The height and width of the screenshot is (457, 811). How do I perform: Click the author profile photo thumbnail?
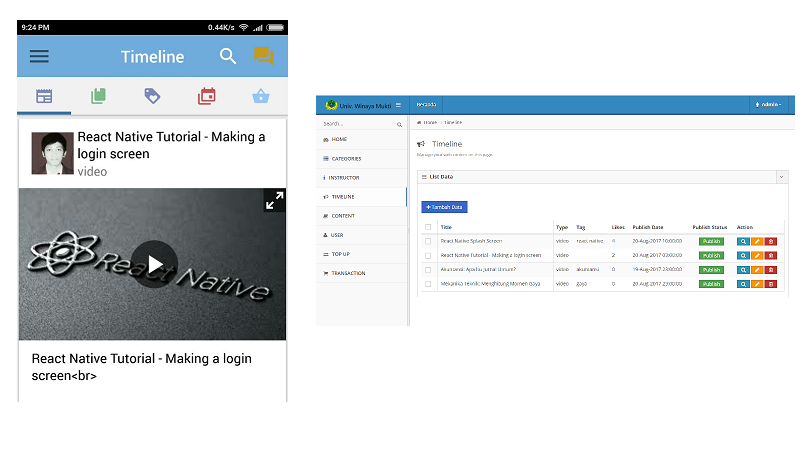[52, 153]
